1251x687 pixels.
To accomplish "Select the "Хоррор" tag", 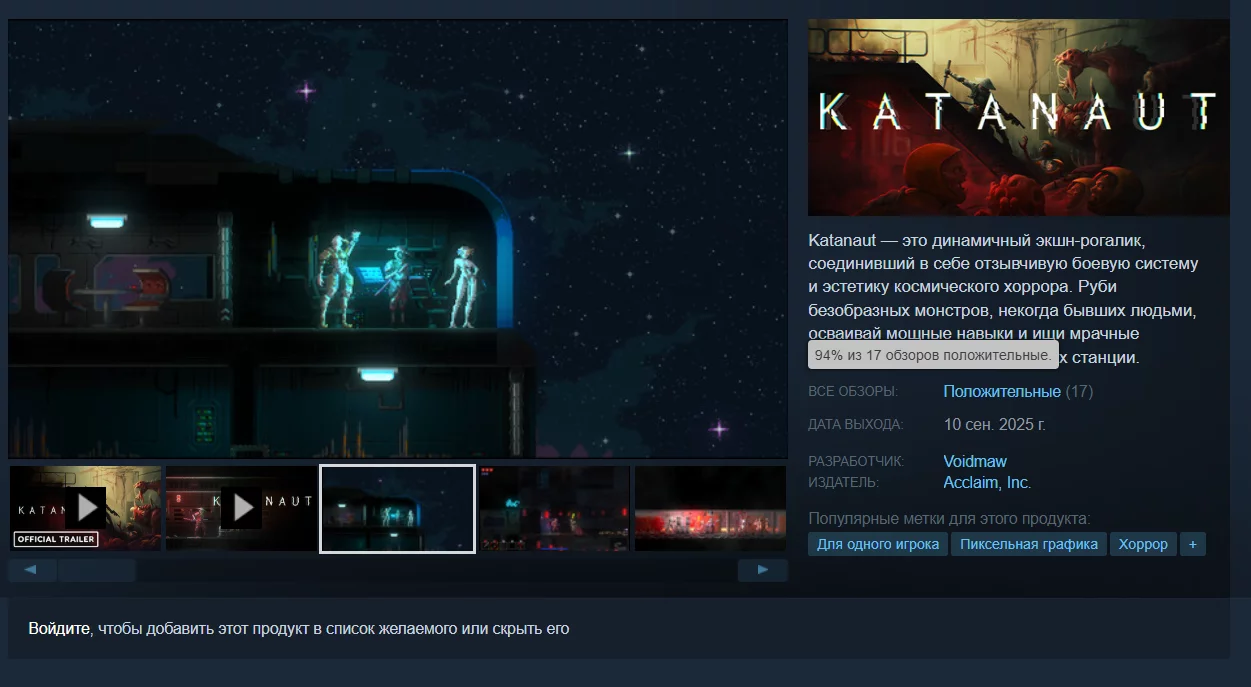I will pos(1143,544).
